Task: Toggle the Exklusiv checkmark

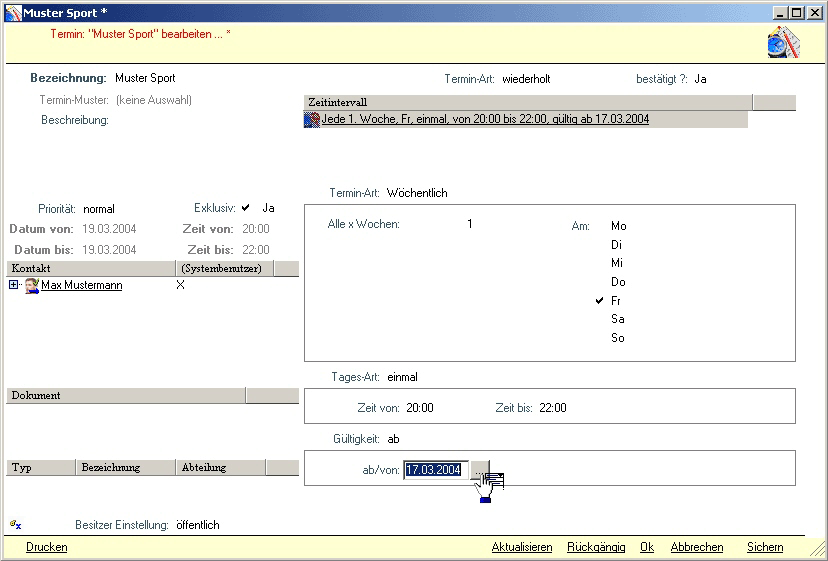Action: pyautogui.click(x=245, y=208)
